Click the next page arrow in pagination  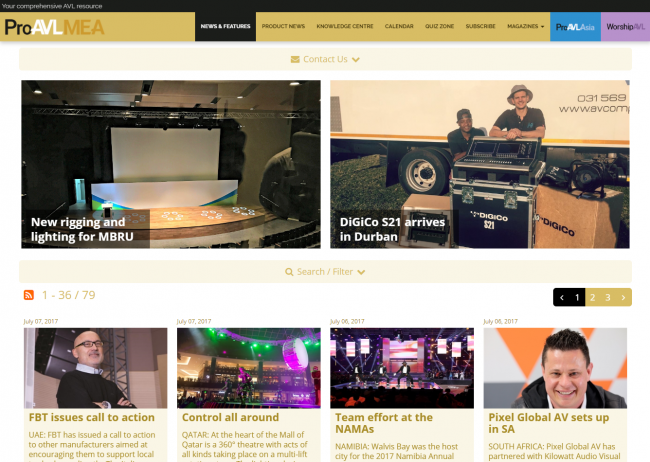pos(623,297)
